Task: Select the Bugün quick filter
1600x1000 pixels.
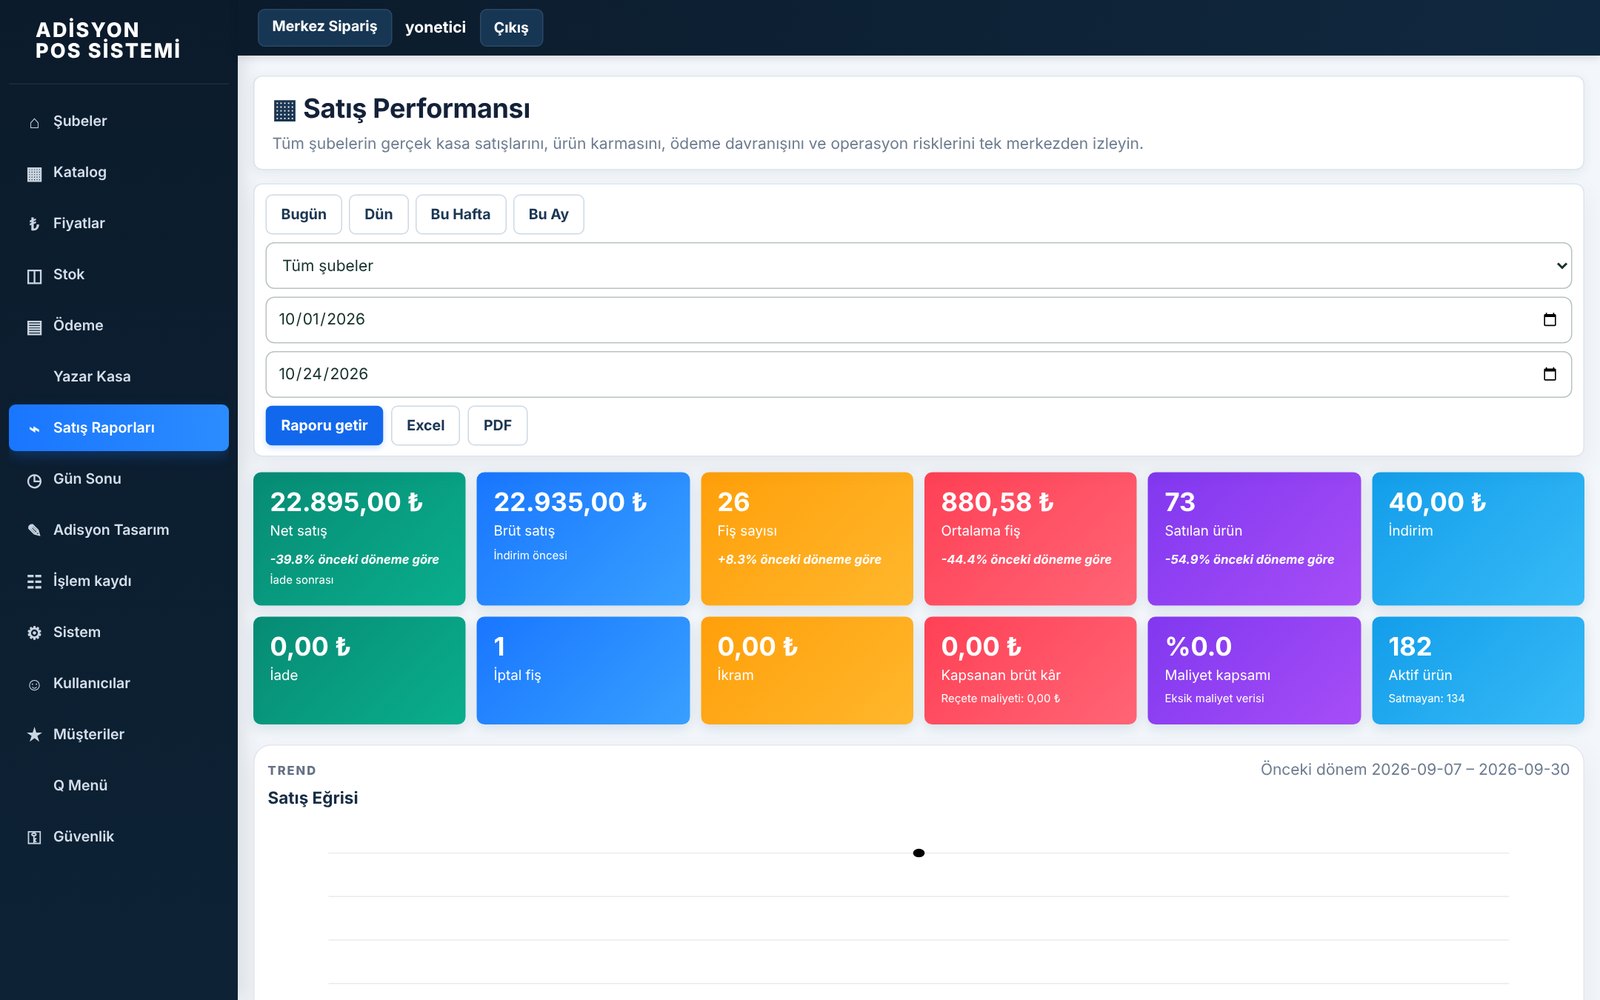Action: [303, 214]
